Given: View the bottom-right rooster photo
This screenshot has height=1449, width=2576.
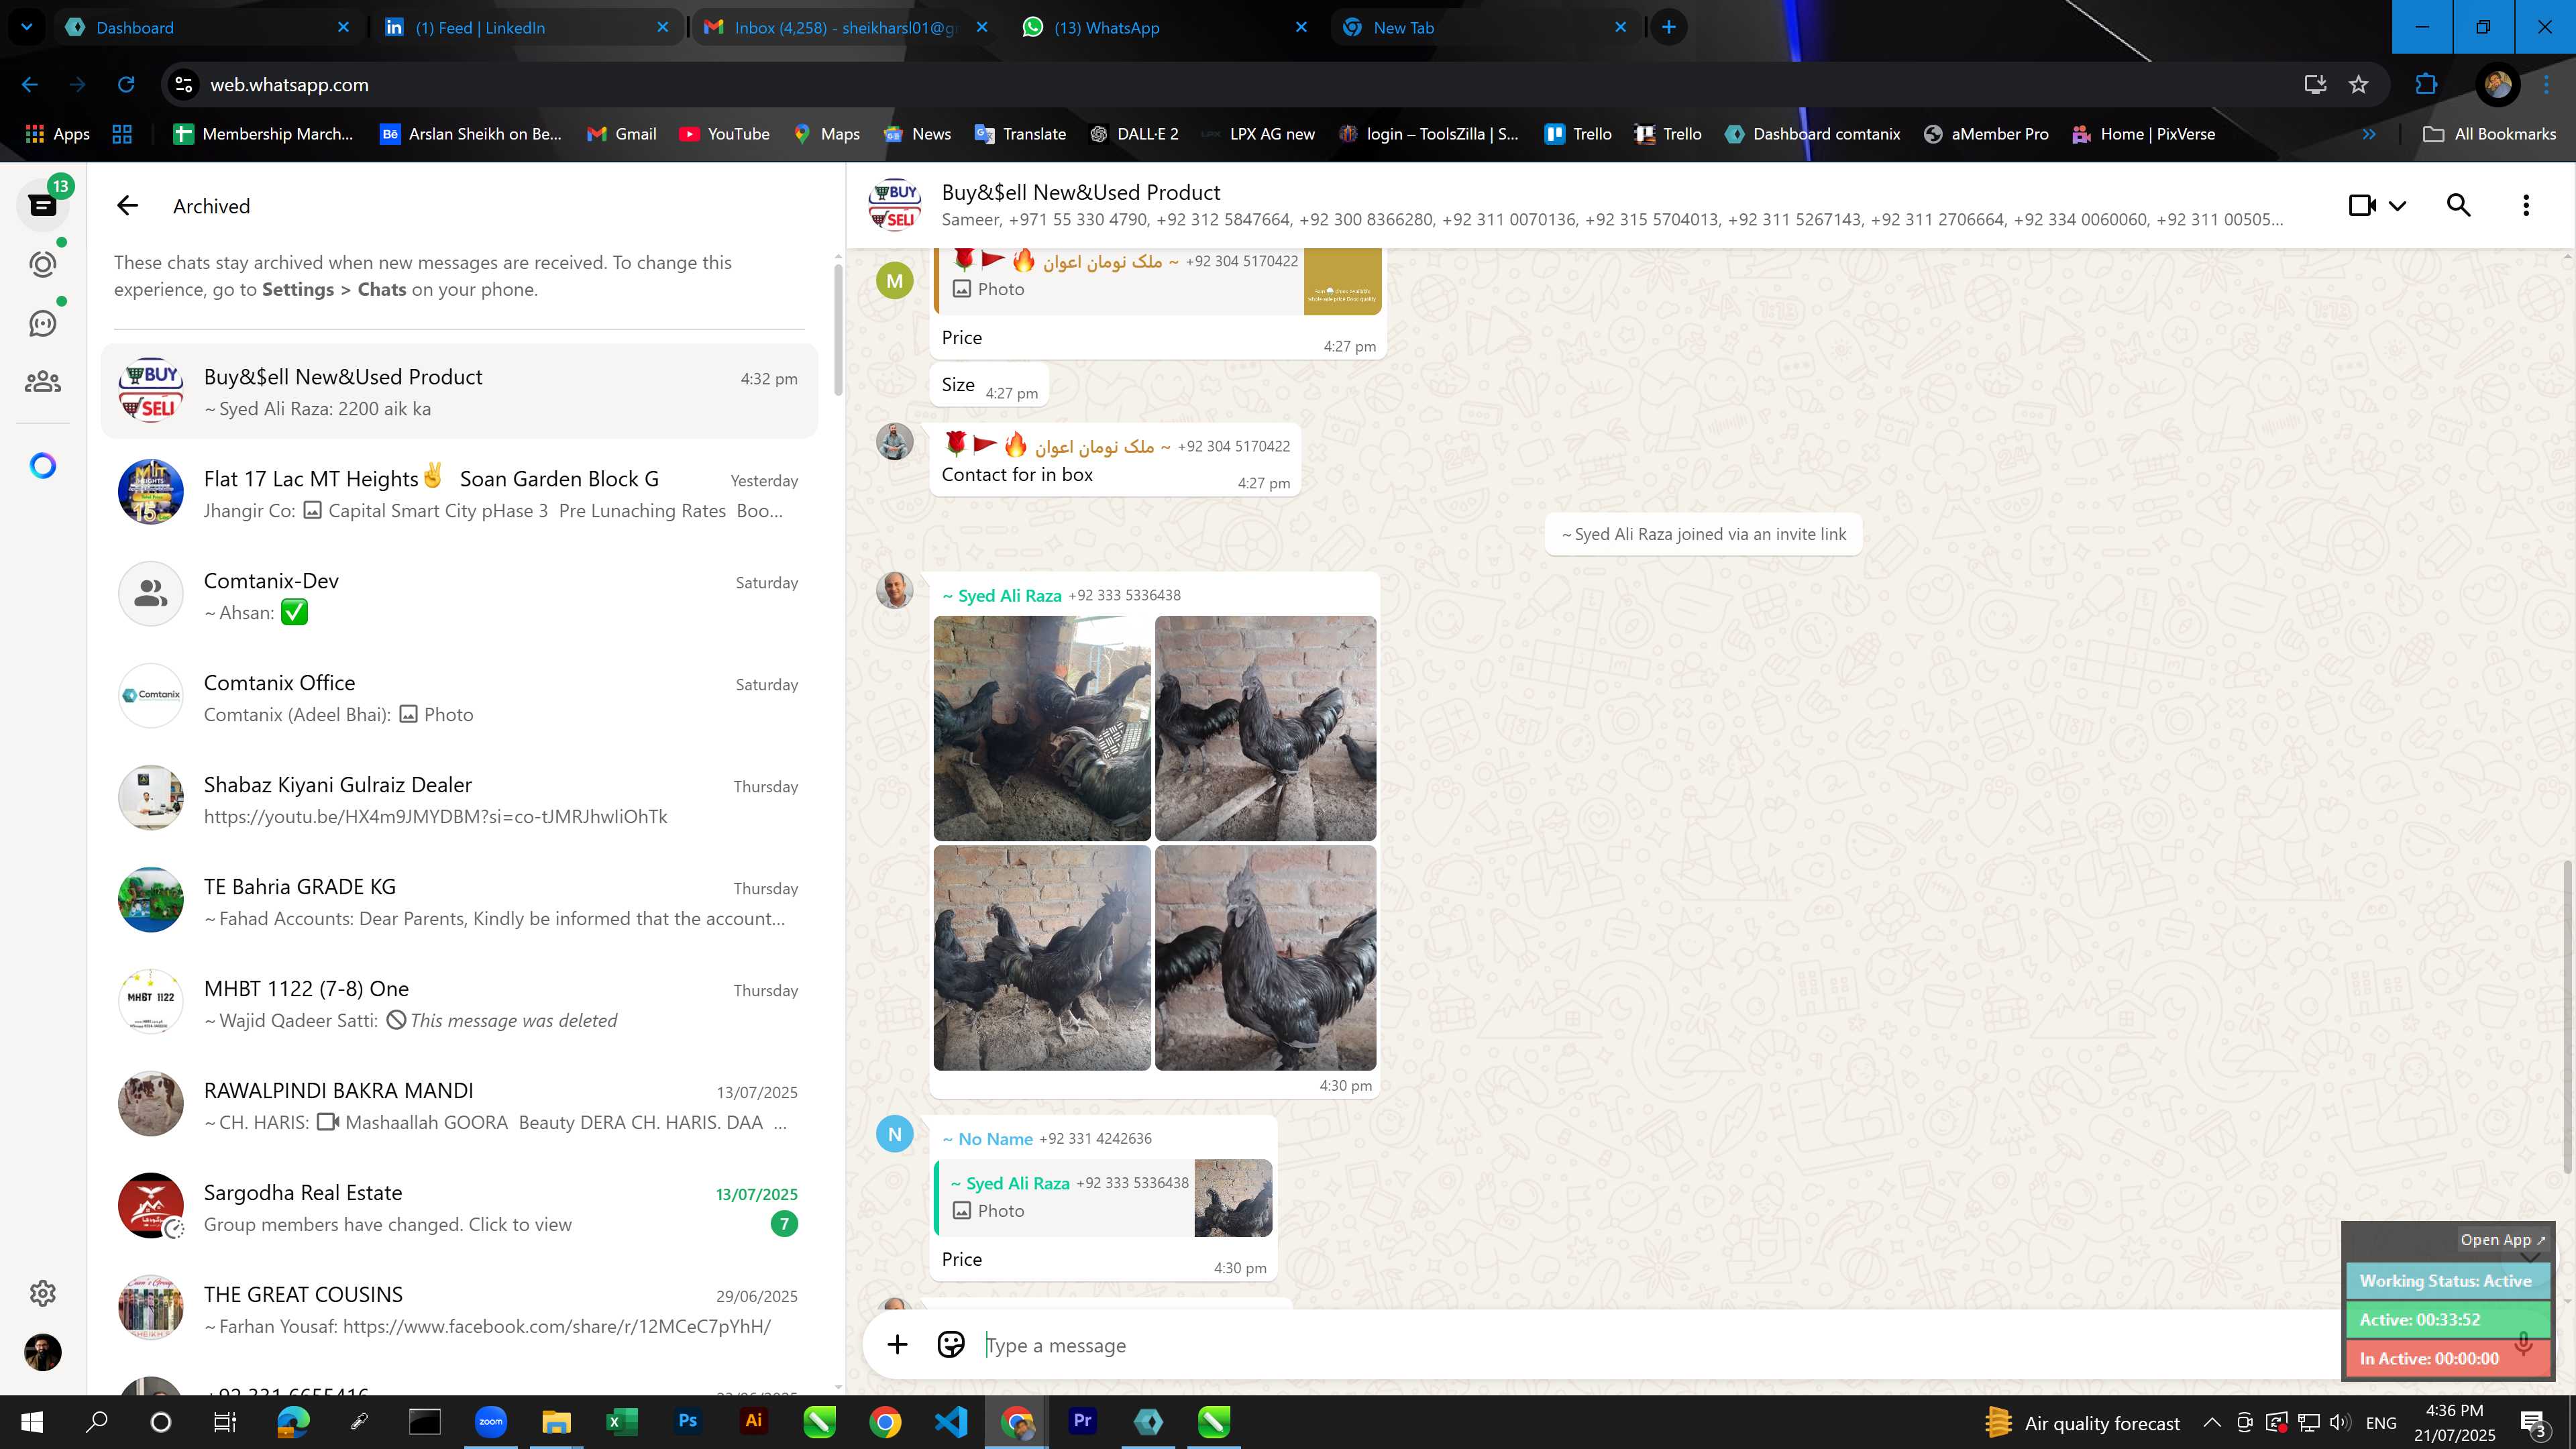Looking at the screenshot, I should point(1265,958).
